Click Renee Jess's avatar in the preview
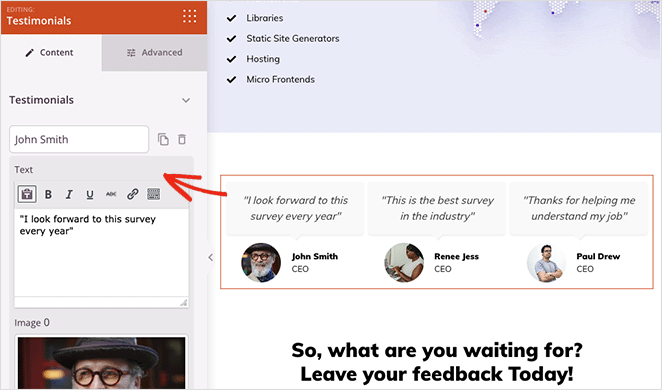 point(404,263)
